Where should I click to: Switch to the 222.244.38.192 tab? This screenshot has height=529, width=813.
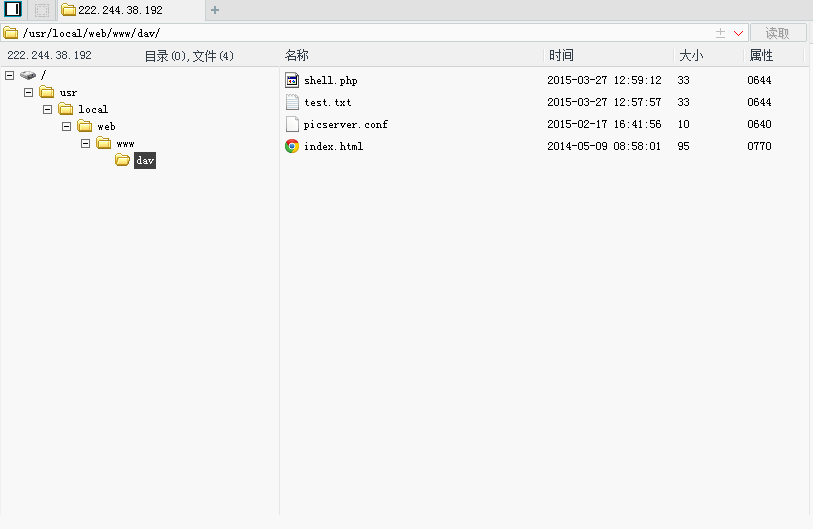131,10
